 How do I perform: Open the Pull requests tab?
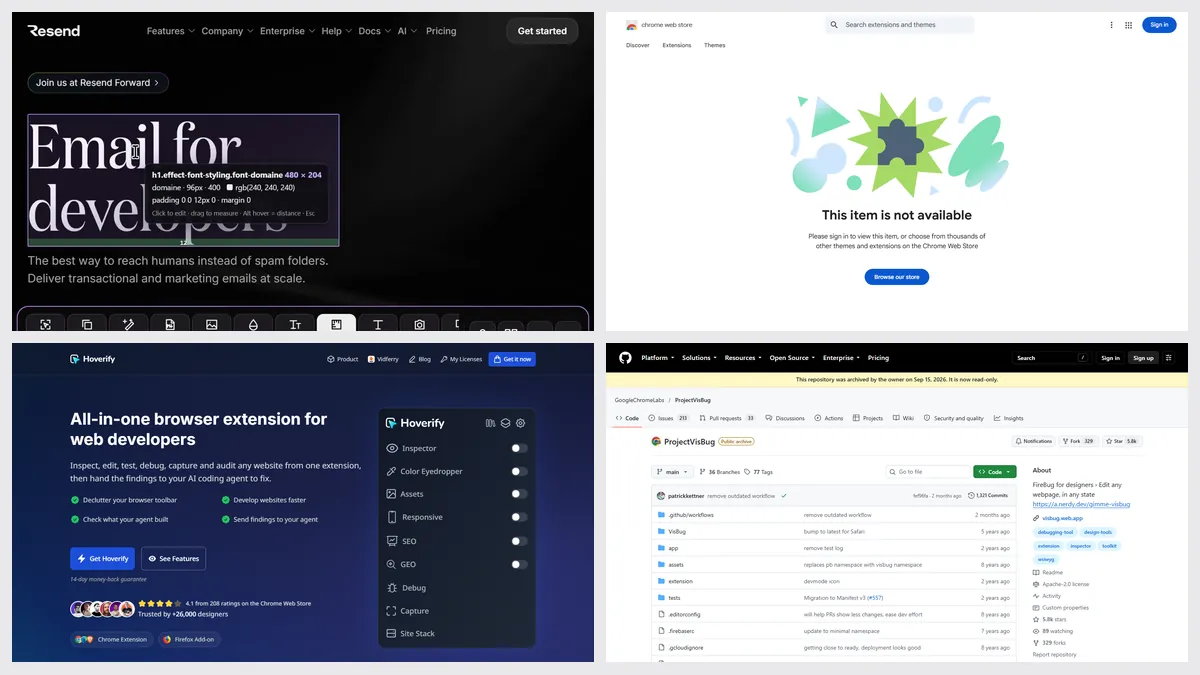[727, 418]
